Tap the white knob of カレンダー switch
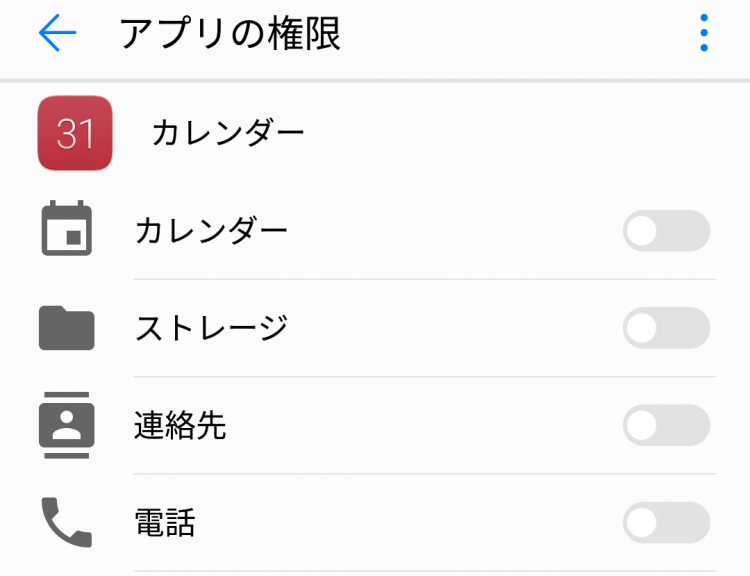 642,231
